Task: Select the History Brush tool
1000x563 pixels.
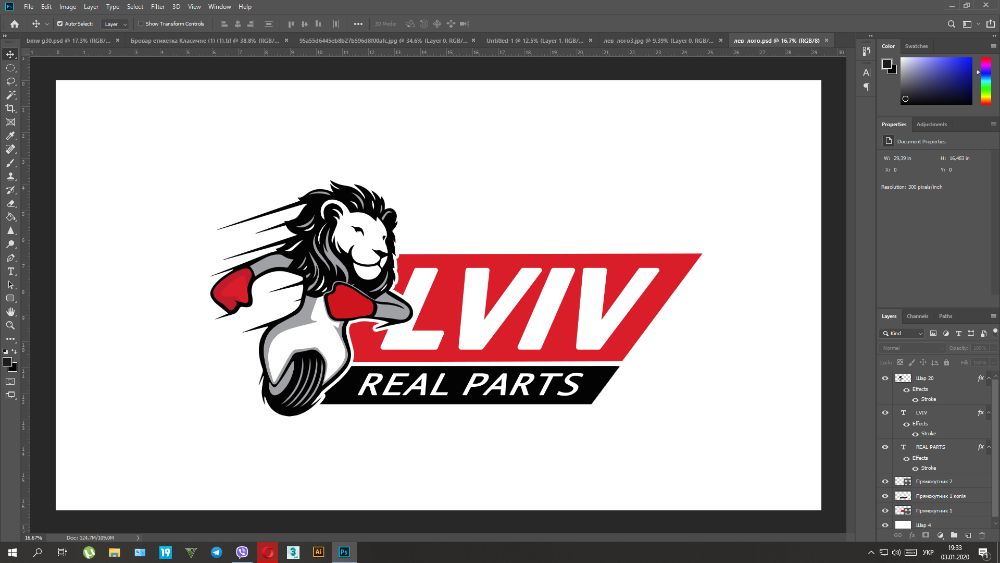Action: (10, 190)
